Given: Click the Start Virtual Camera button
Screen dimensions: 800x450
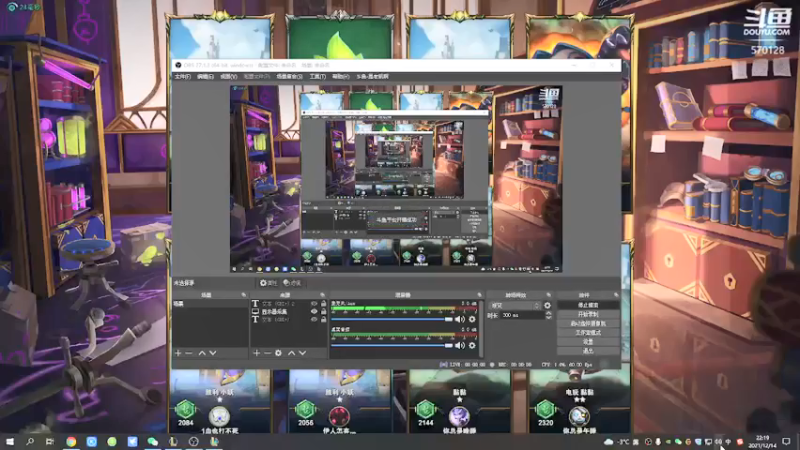Looking at the screenshot, I should click(588, 323).
